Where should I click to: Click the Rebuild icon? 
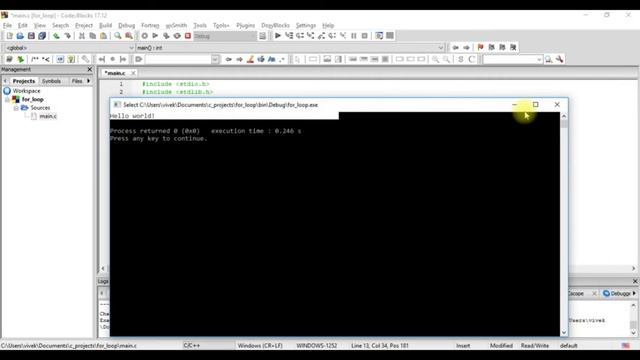(x=177, y=36)
